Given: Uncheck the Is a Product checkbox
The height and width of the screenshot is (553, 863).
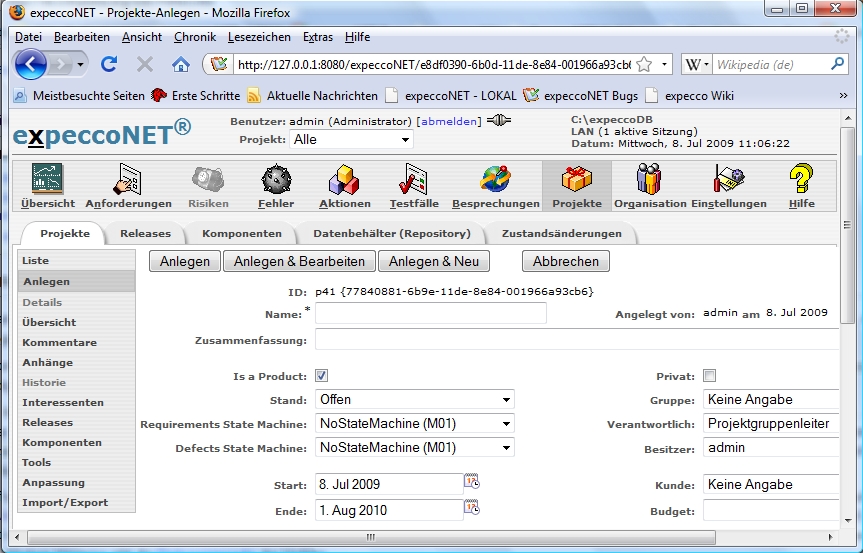Looking at the screenshot, I should coord(322,376).
